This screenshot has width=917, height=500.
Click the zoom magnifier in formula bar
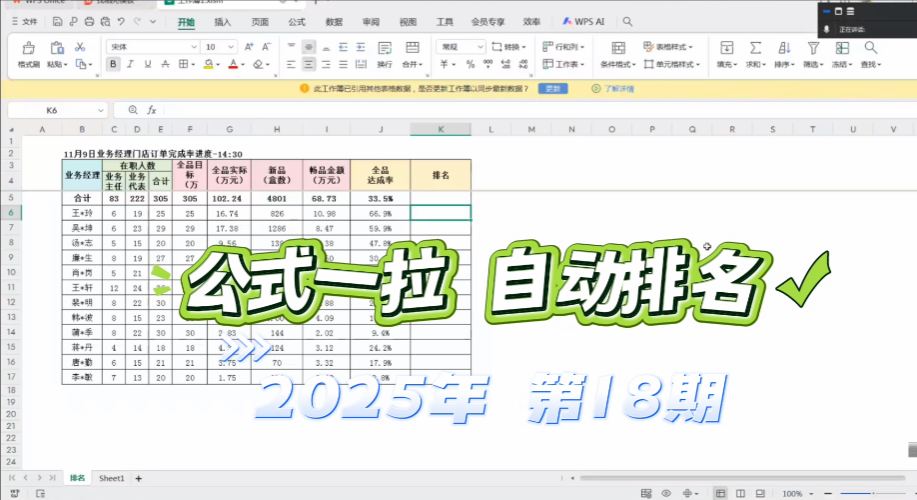pyautogui.click(x=133, y=110)
